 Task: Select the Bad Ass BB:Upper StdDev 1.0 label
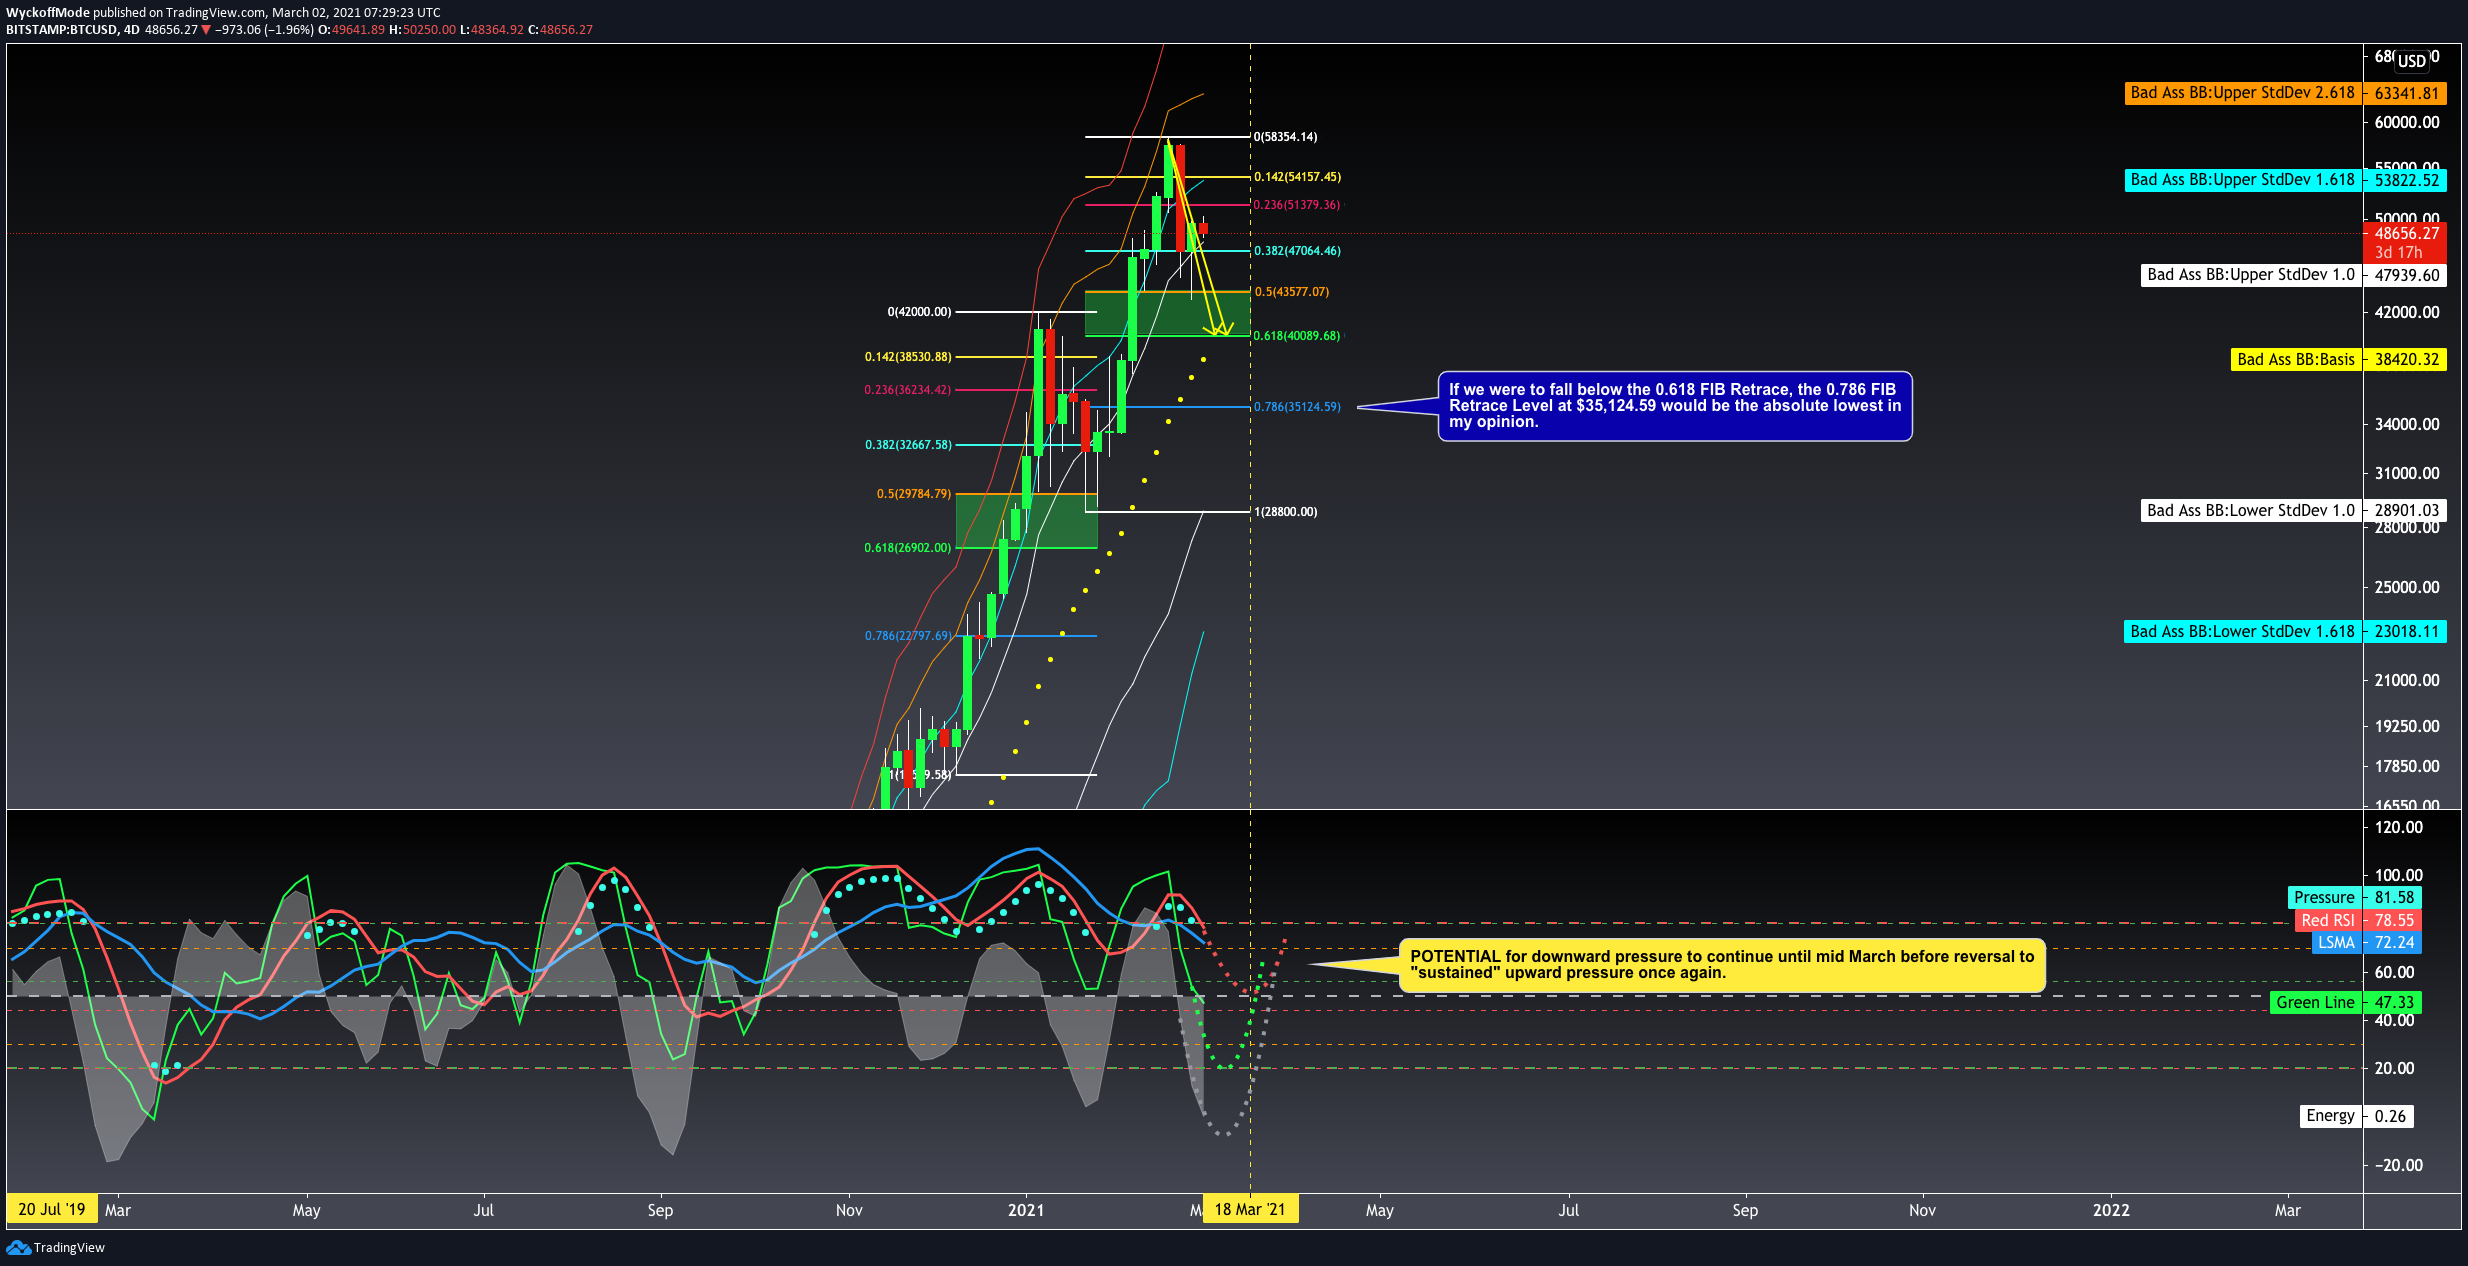pos(2251,275)
